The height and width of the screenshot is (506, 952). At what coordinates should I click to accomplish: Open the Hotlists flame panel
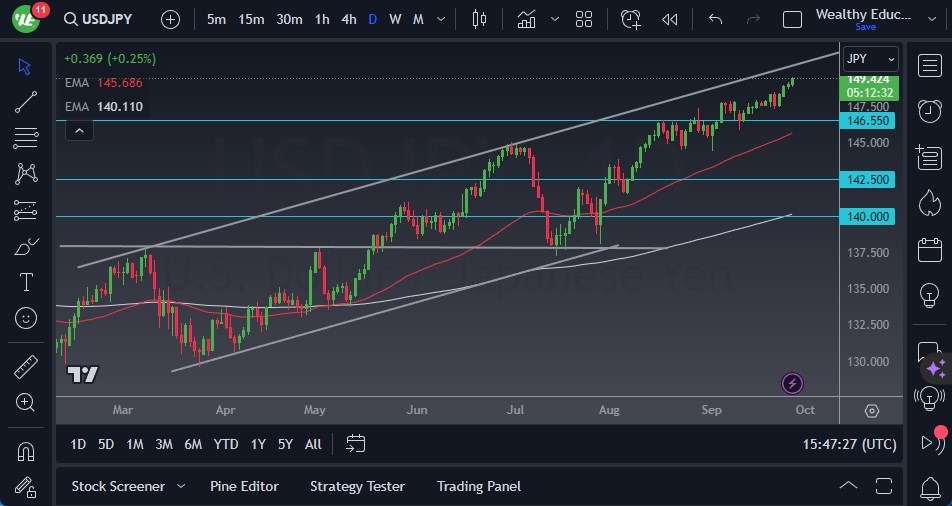(929, 203)
